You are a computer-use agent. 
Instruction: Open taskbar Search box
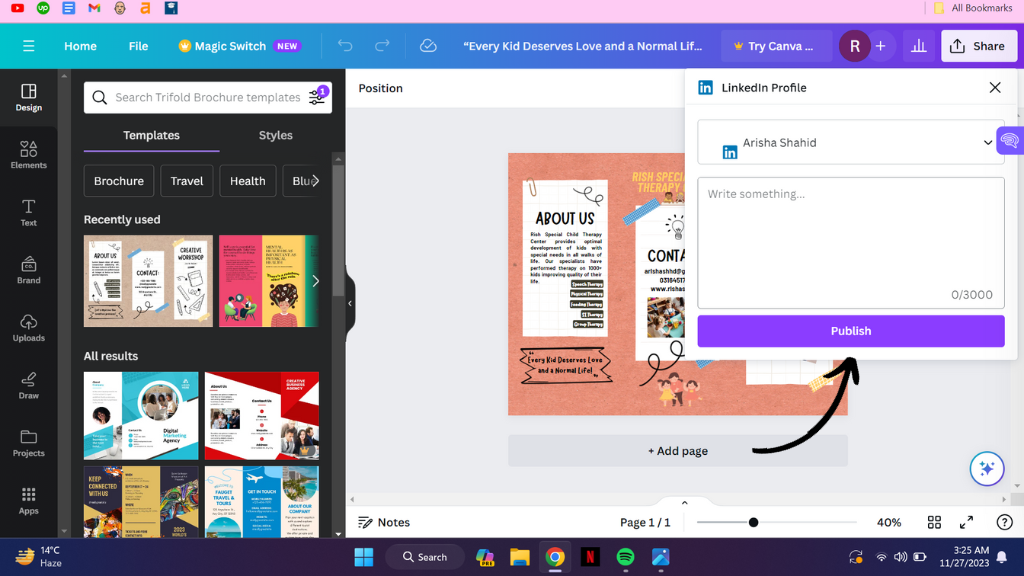[425, 556]
